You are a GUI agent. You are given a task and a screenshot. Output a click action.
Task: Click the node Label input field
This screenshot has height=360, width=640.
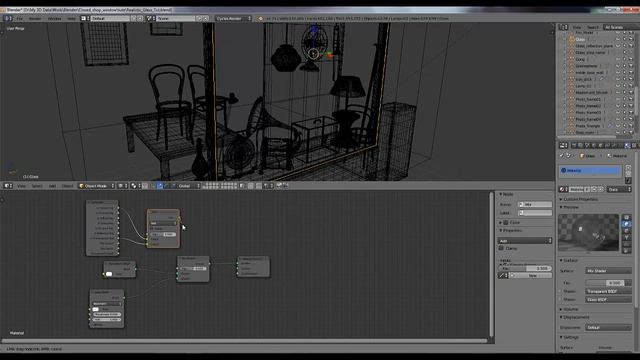[535, 213]
